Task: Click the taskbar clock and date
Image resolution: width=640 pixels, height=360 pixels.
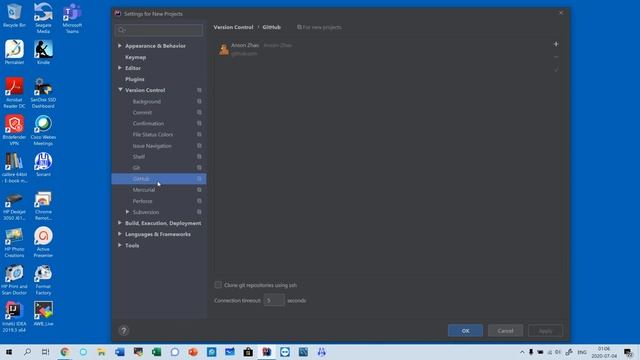Action: click(x=604, y=352)
